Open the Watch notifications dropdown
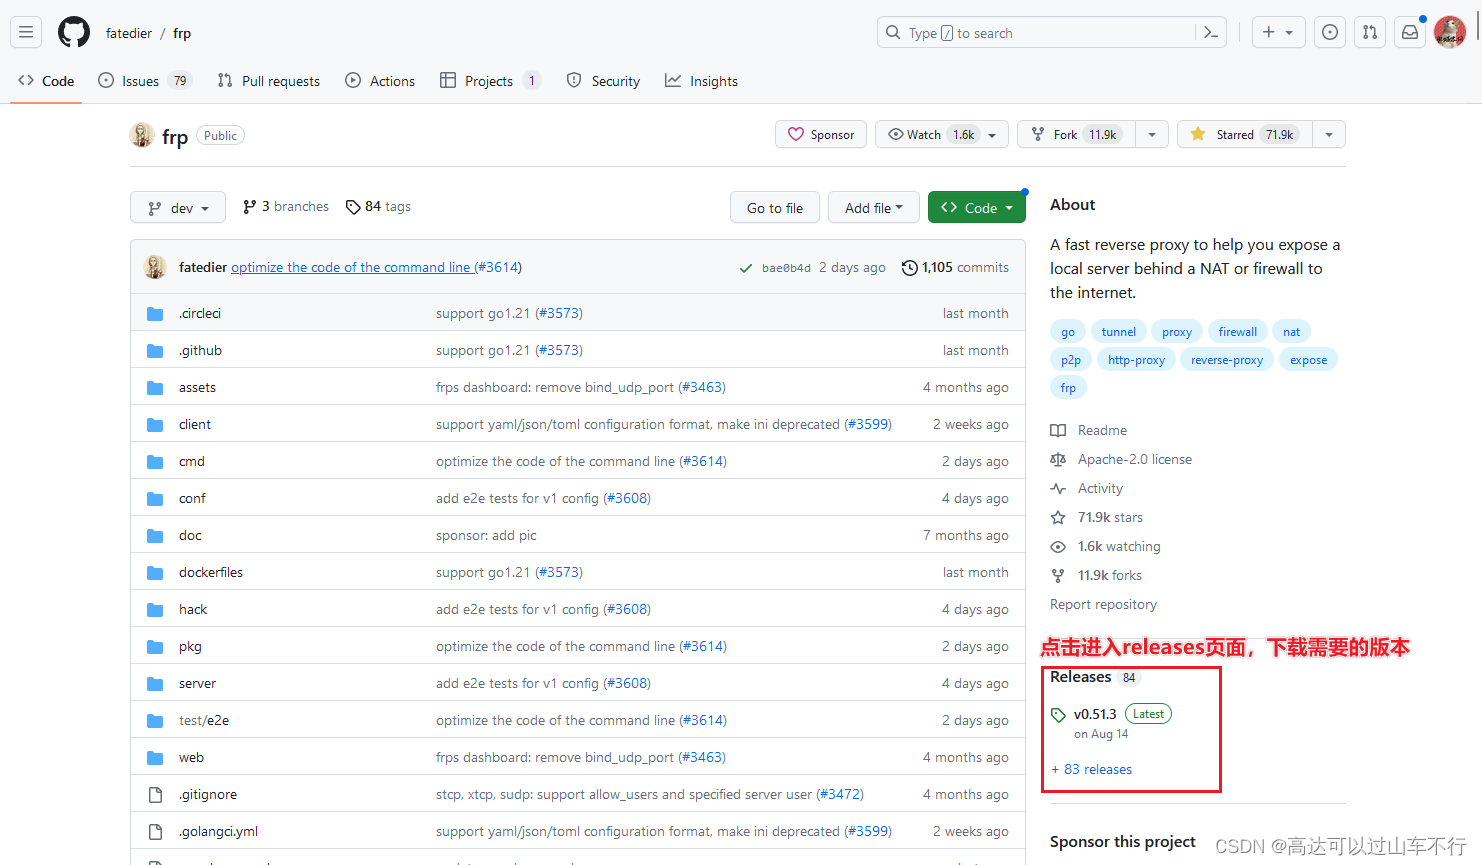The height and width of the screenshot is (865, 1482). [x=941, y=134]
